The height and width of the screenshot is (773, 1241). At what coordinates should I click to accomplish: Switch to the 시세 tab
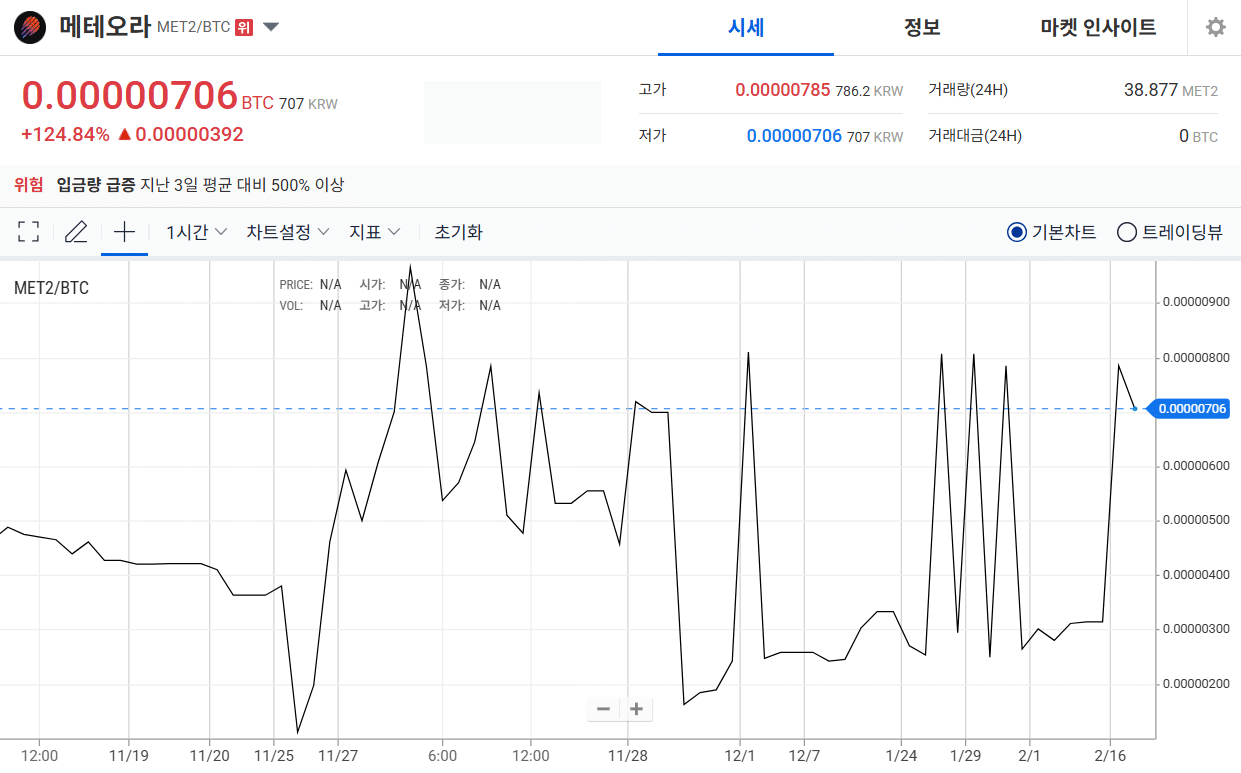(745, 27)
